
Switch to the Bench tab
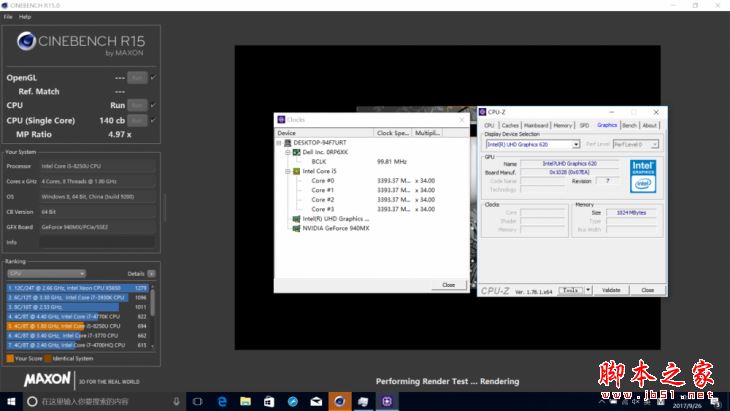click(629, 125)
